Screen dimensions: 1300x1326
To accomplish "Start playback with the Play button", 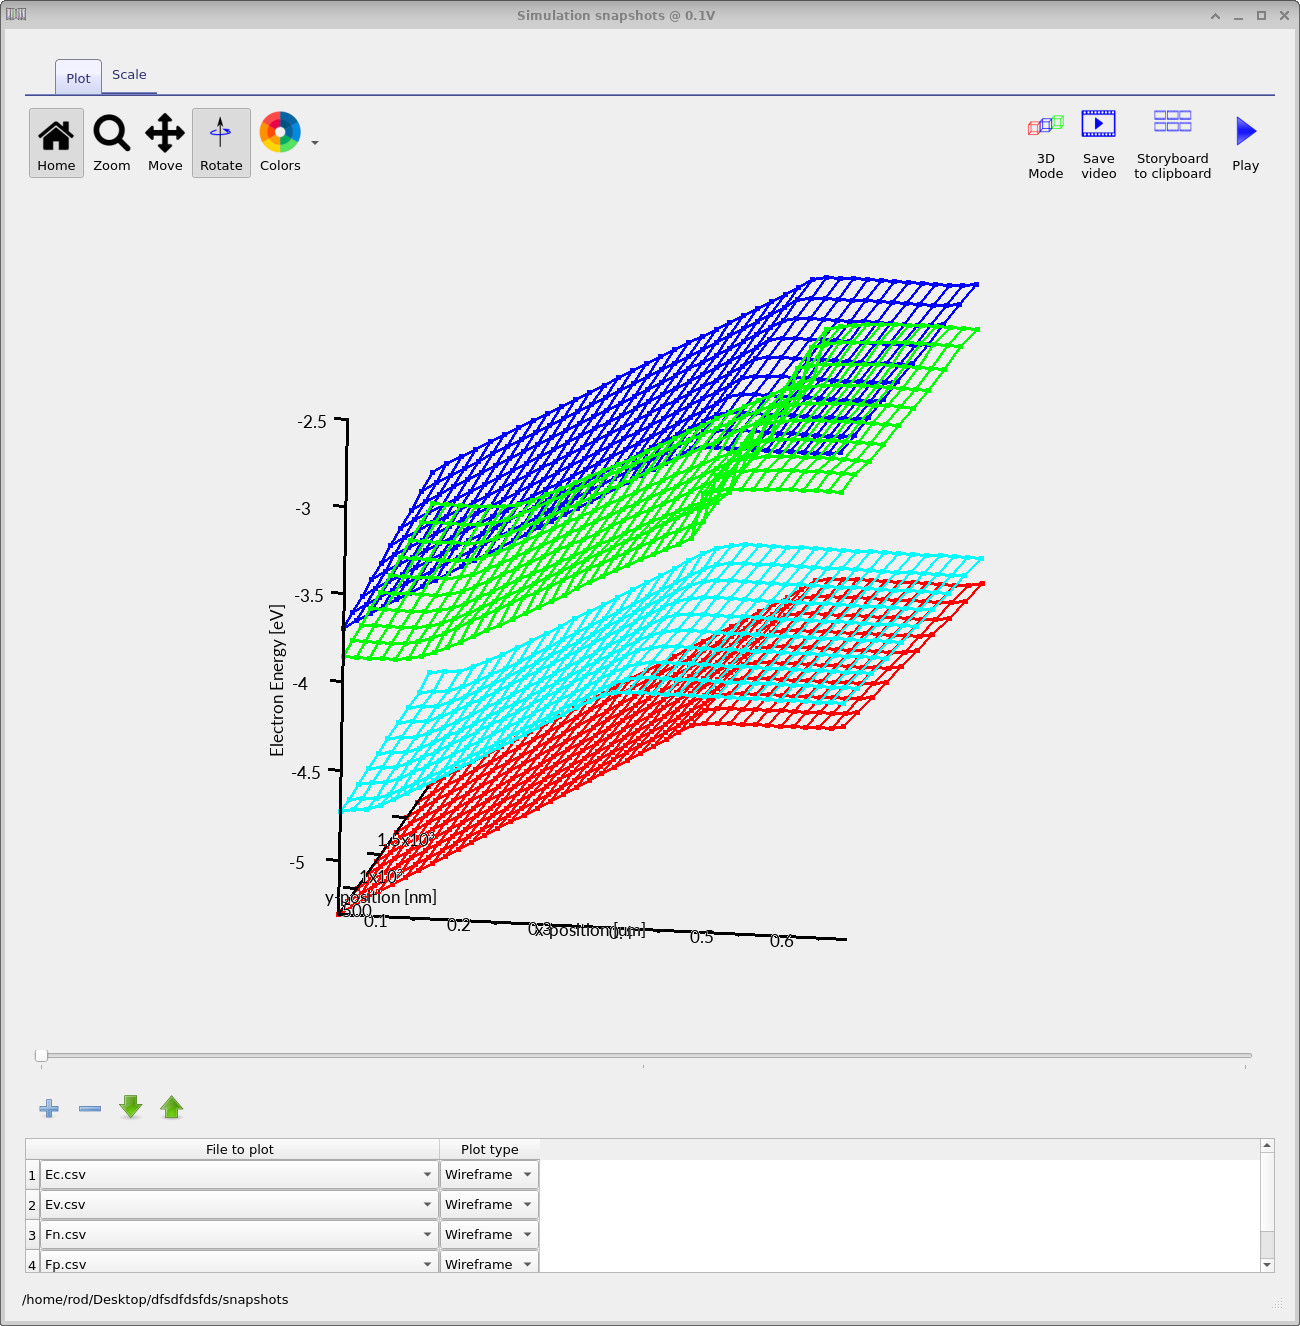I will pyautogui.click(x=1246, y=143).
